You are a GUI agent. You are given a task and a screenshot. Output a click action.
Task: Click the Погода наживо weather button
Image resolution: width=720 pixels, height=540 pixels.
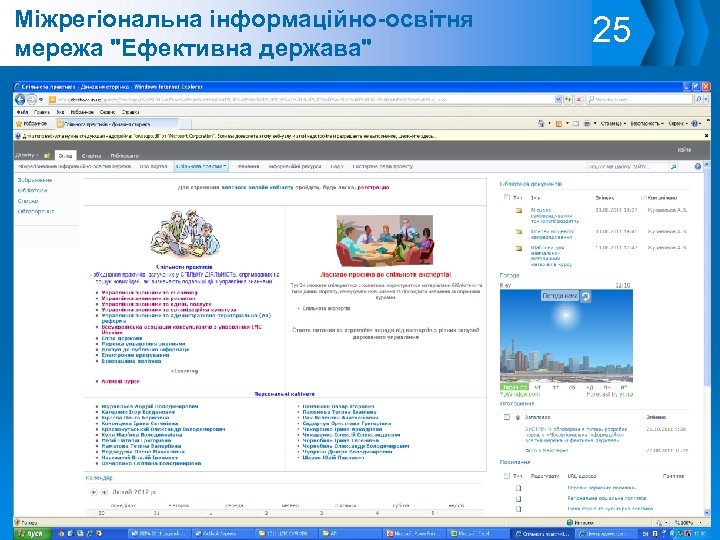click(x=560, y=296)
